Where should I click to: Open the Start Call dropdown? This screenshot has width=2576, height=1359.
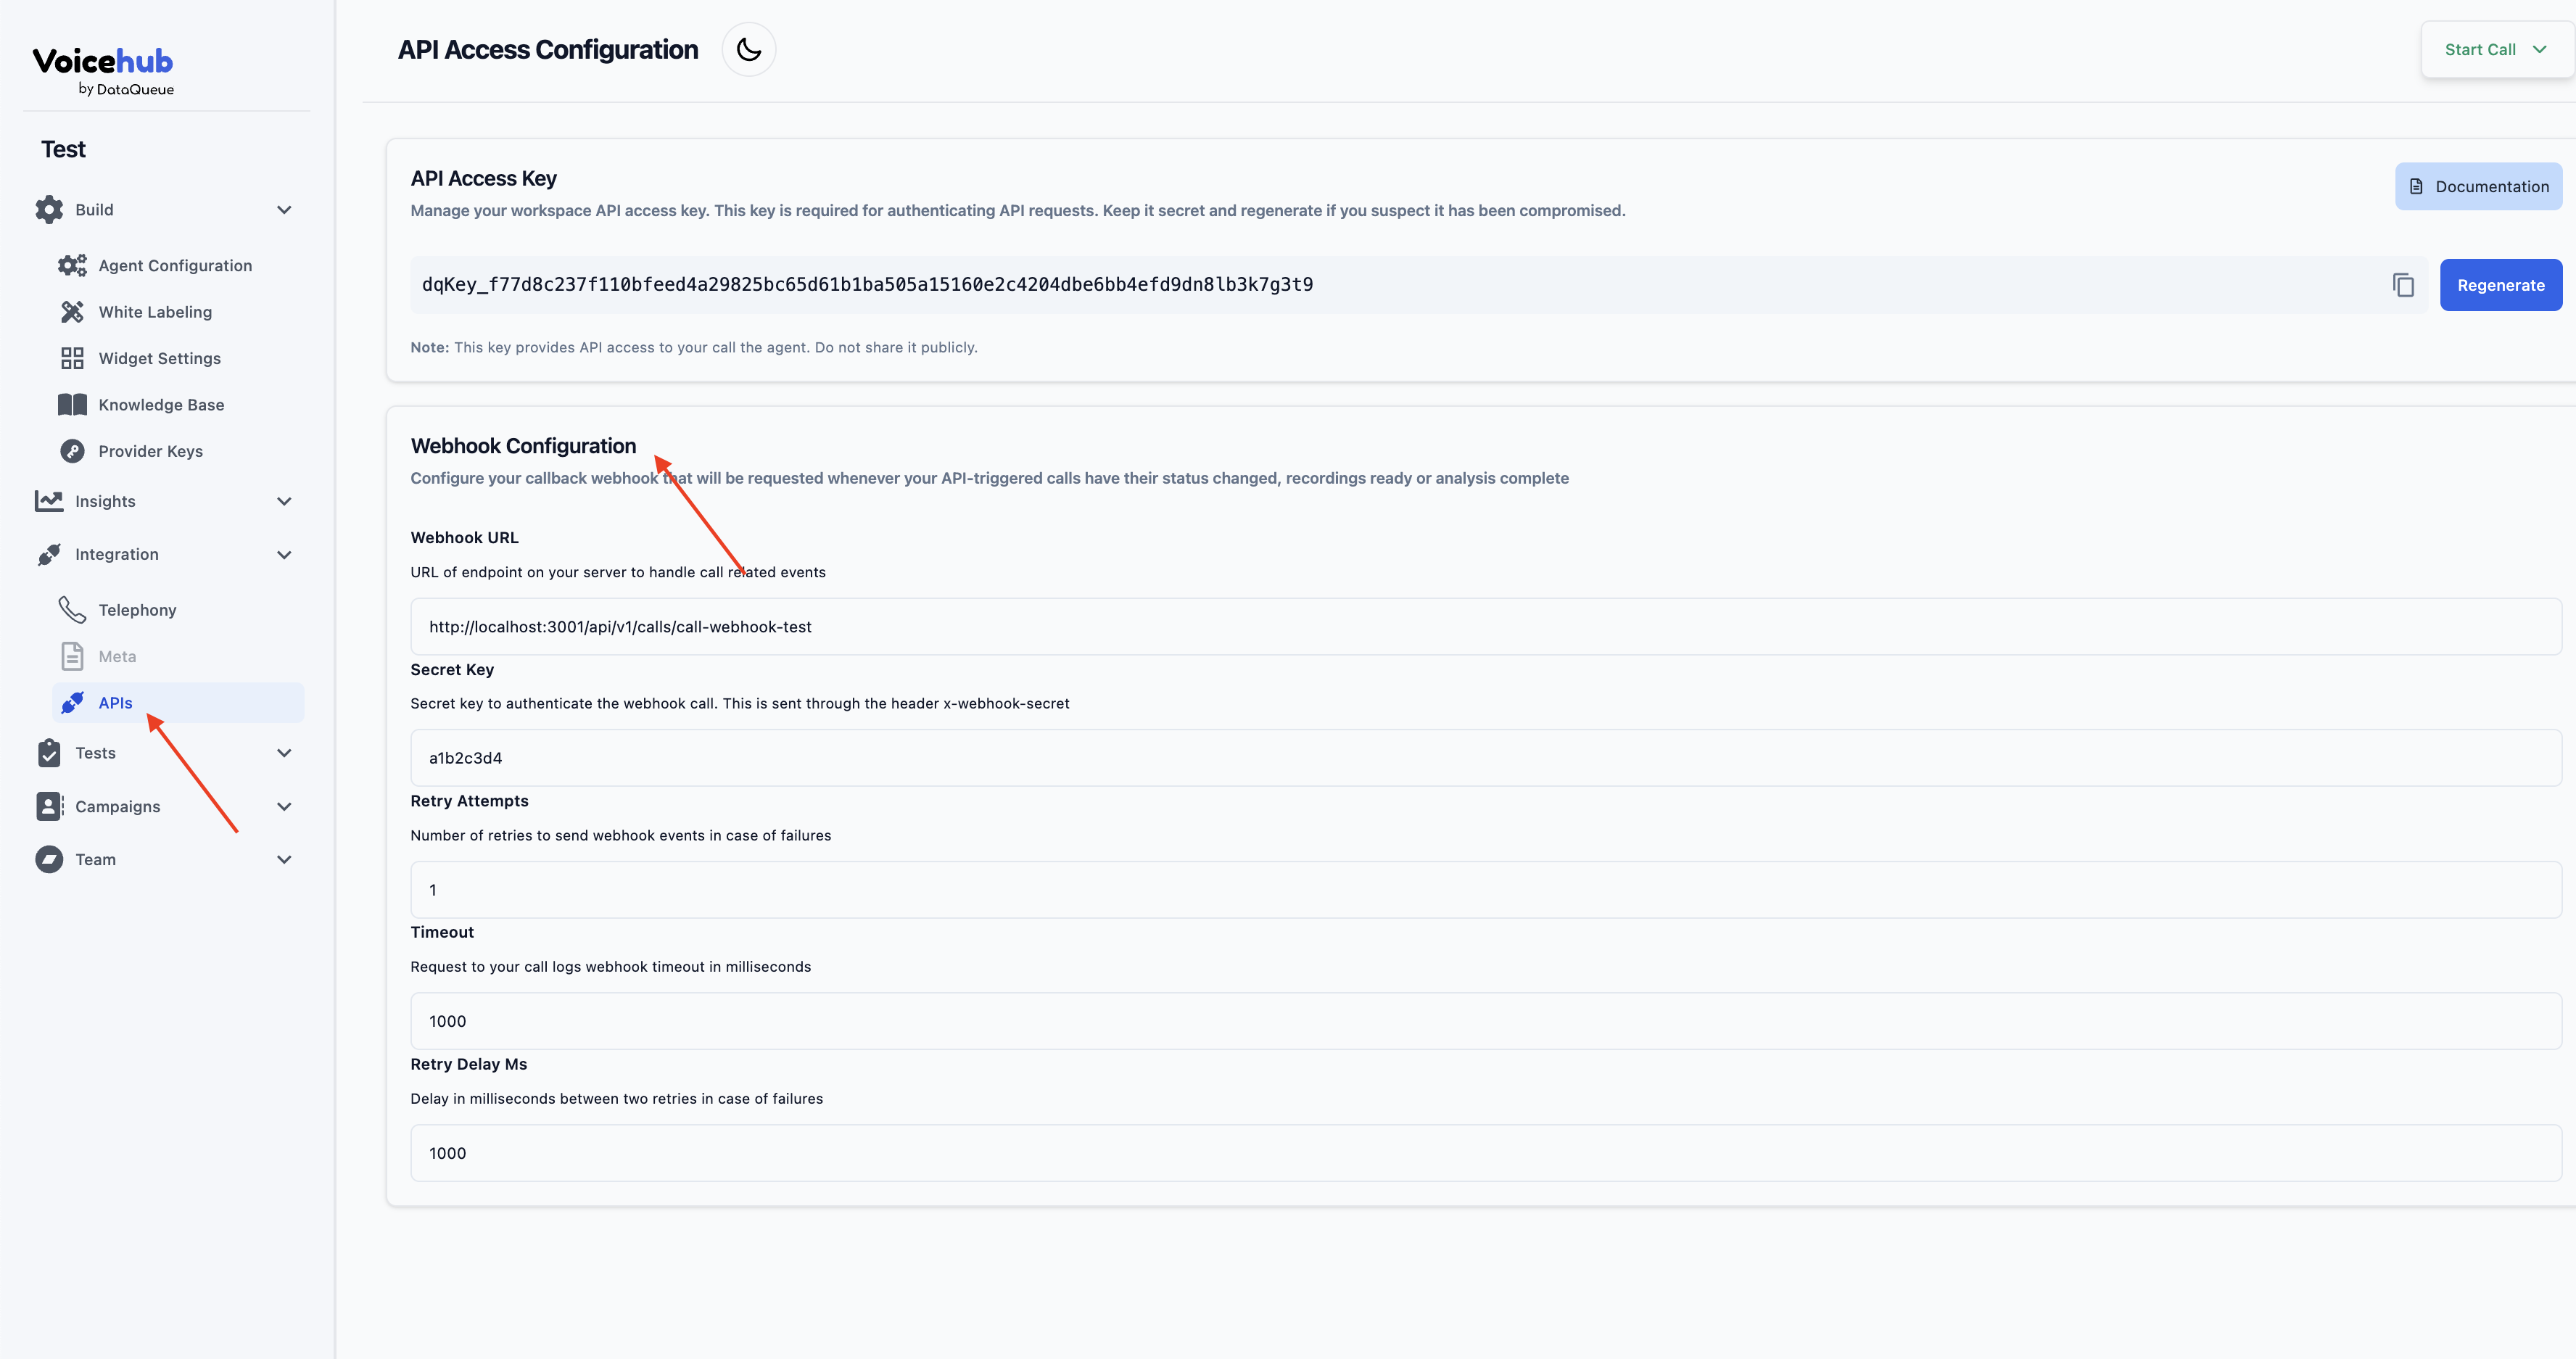point(2495,50)
